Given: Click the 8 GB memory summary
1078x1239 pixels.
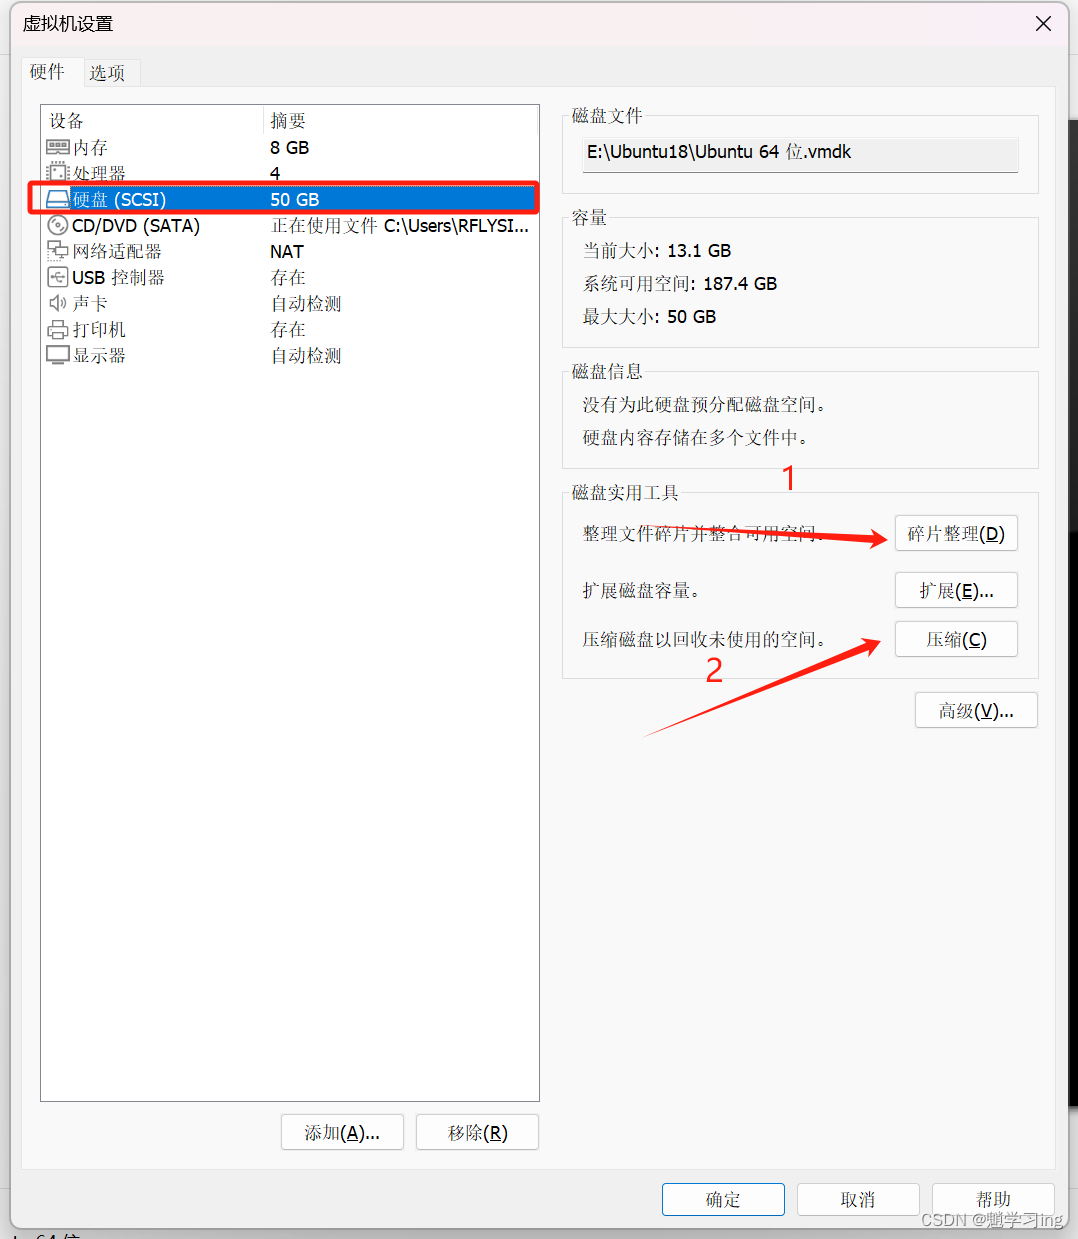Looking at the screenshot, I should click(290, 147).
